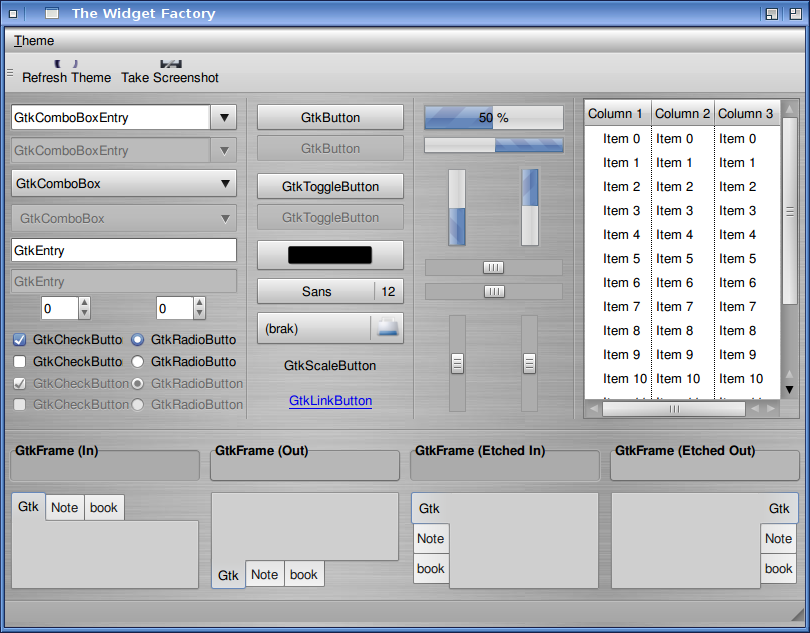Expand the first GtkComboBoxEntry dropdown arrow

(224, 117)
